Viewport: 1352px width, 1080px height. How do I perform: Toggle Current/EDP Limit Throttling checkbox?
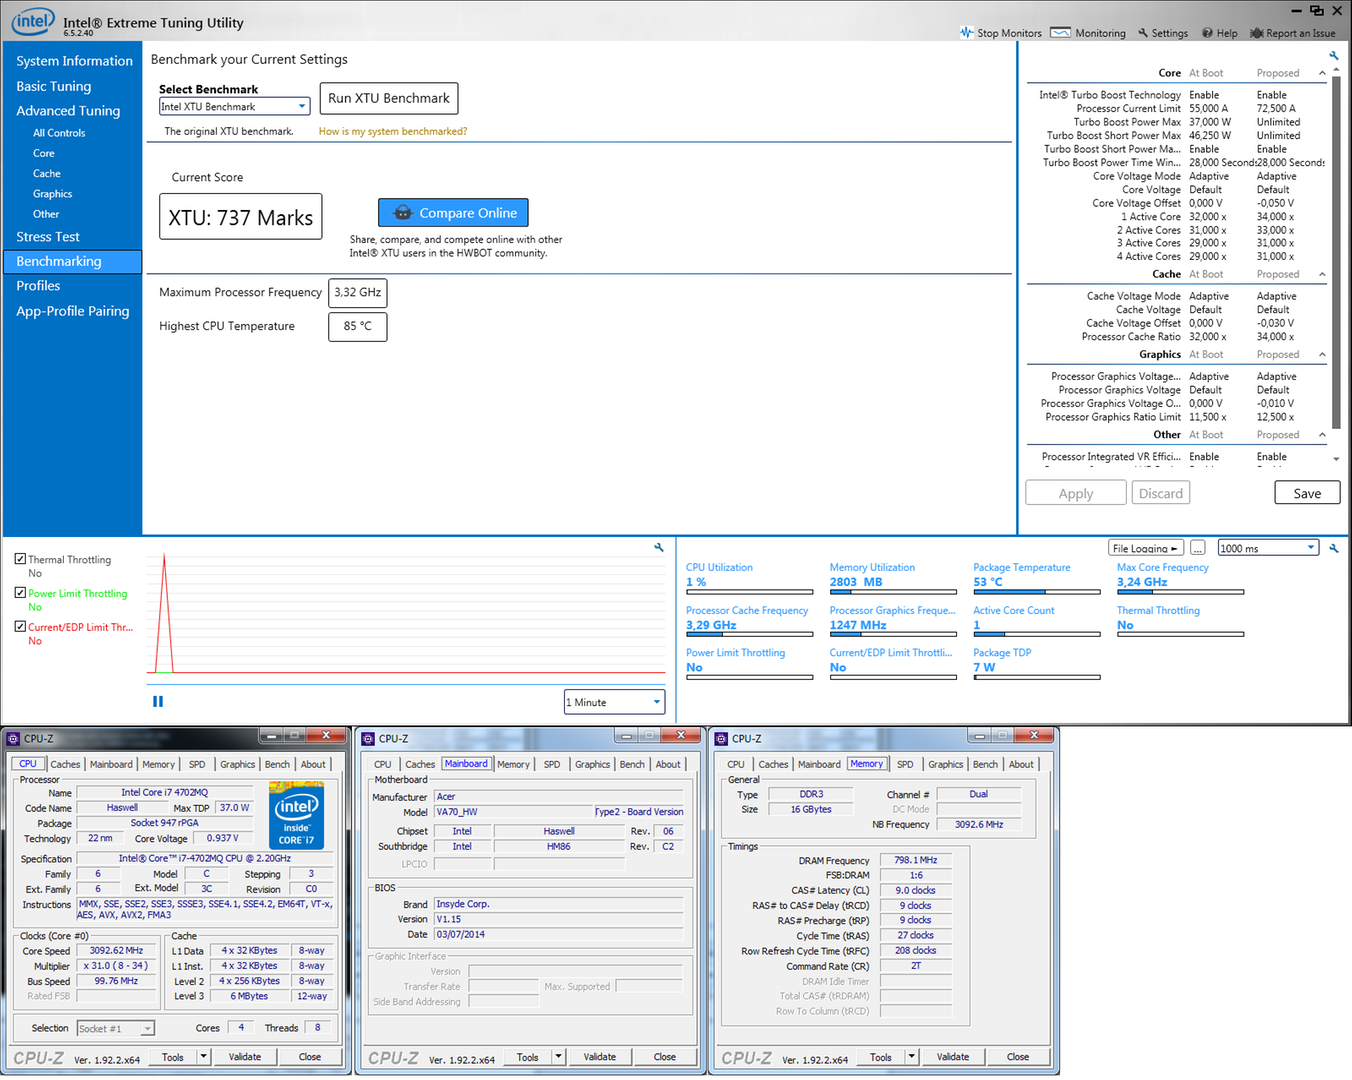coord(20,627)
